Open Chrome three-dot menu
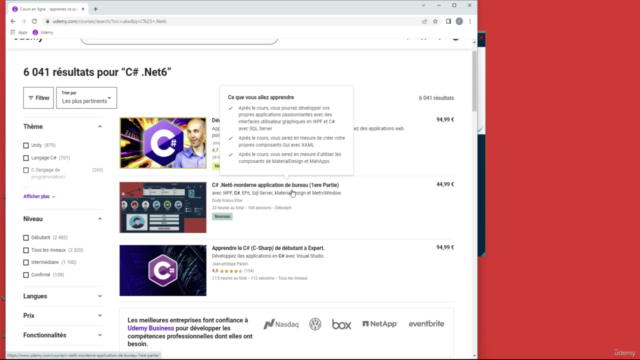The image size is (640, 360). pyautogui.click(x=470, y=21)
